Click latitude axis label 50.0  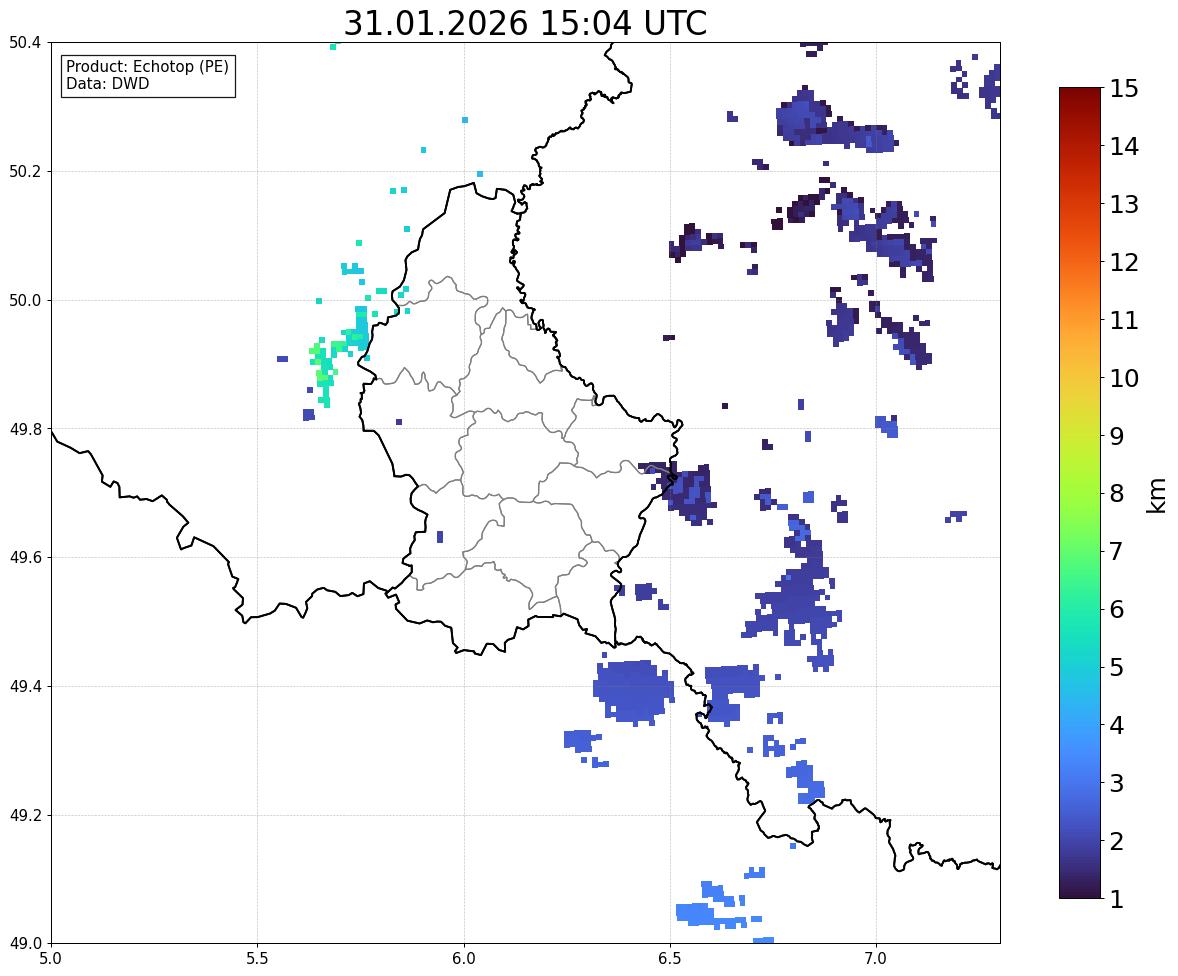pyautogui.click(x=25, y=301)
